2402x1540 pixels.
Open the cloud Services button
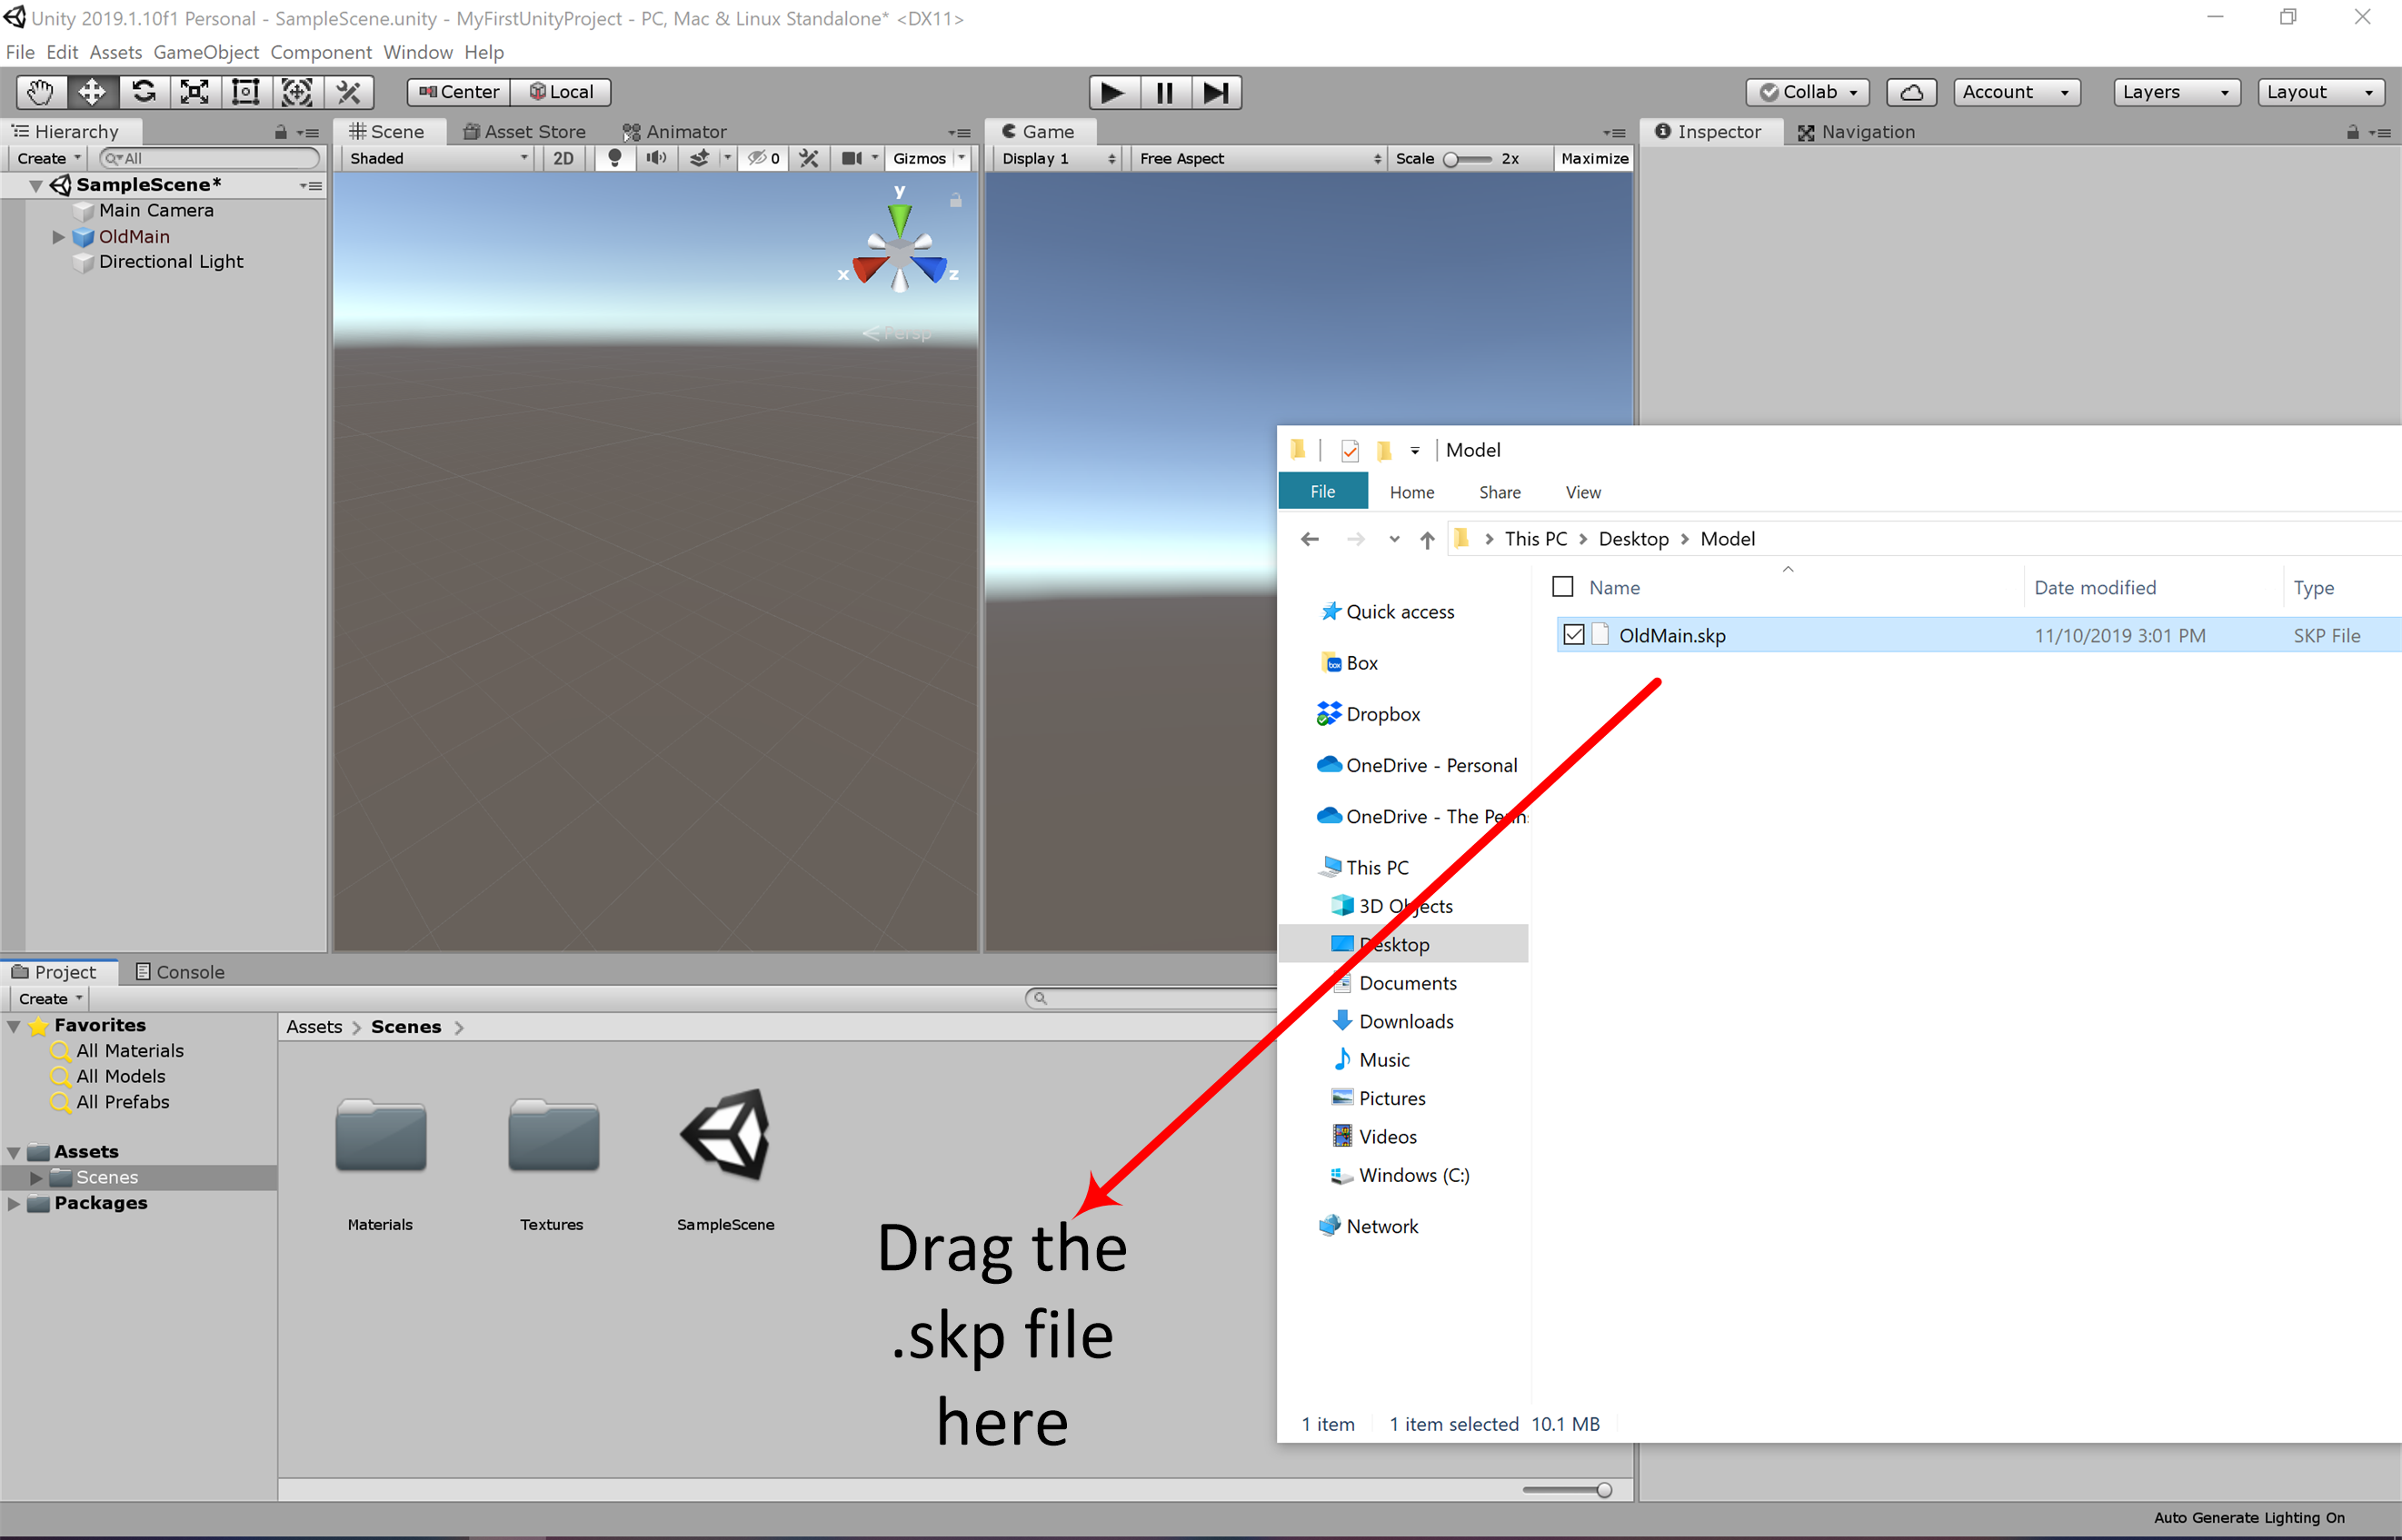[1911, 92]
